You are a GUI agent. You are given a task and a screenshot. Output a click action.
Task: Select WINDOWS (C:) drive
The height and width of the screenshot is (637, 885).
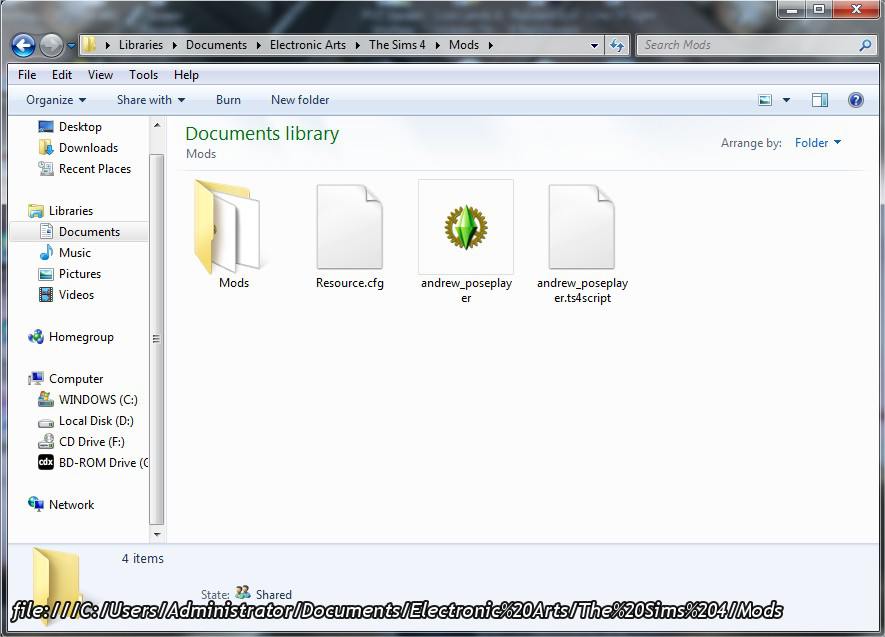click(x=98, y=399)
